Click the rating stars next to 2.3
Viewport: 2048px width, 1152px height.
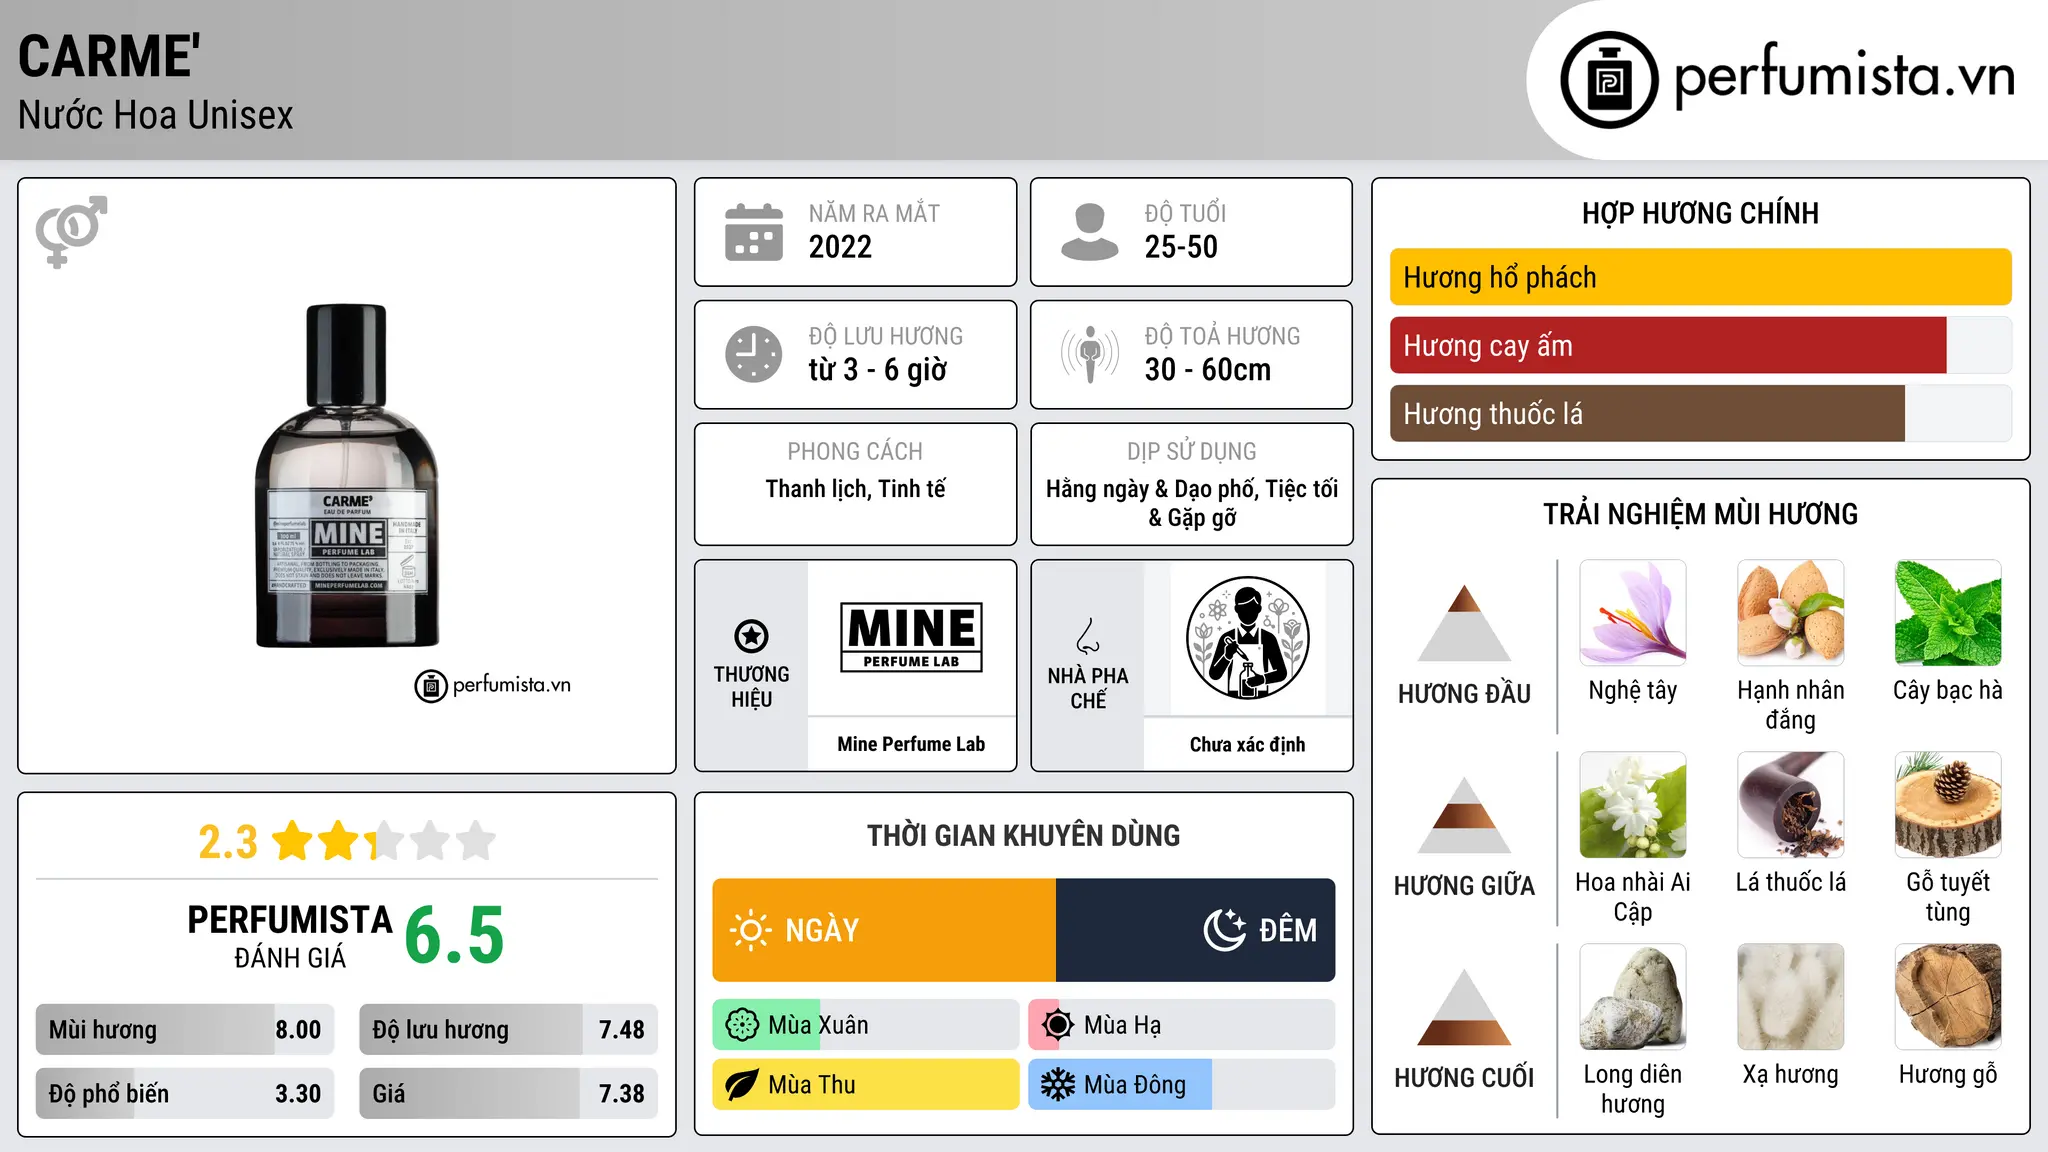[384, 841]
